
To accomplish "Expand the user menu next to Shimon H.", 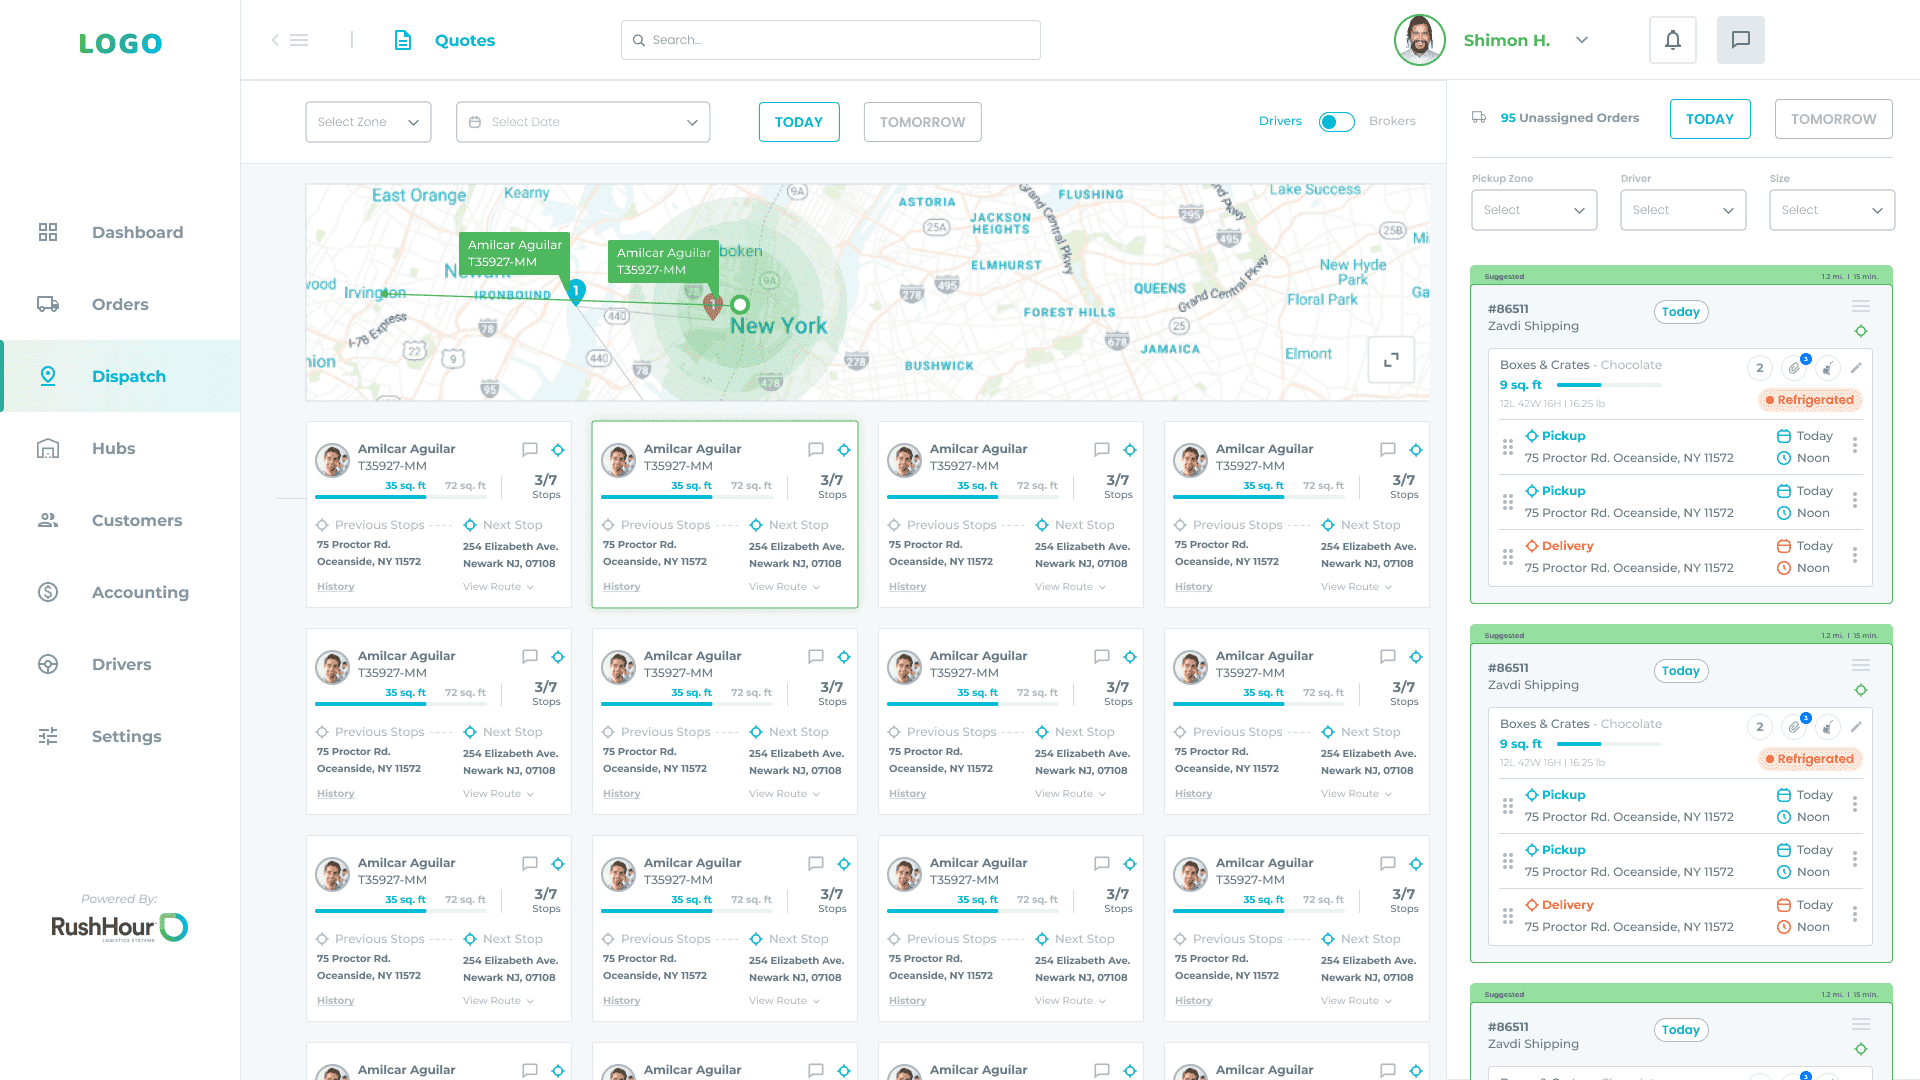I will [x=1582, y=40].
